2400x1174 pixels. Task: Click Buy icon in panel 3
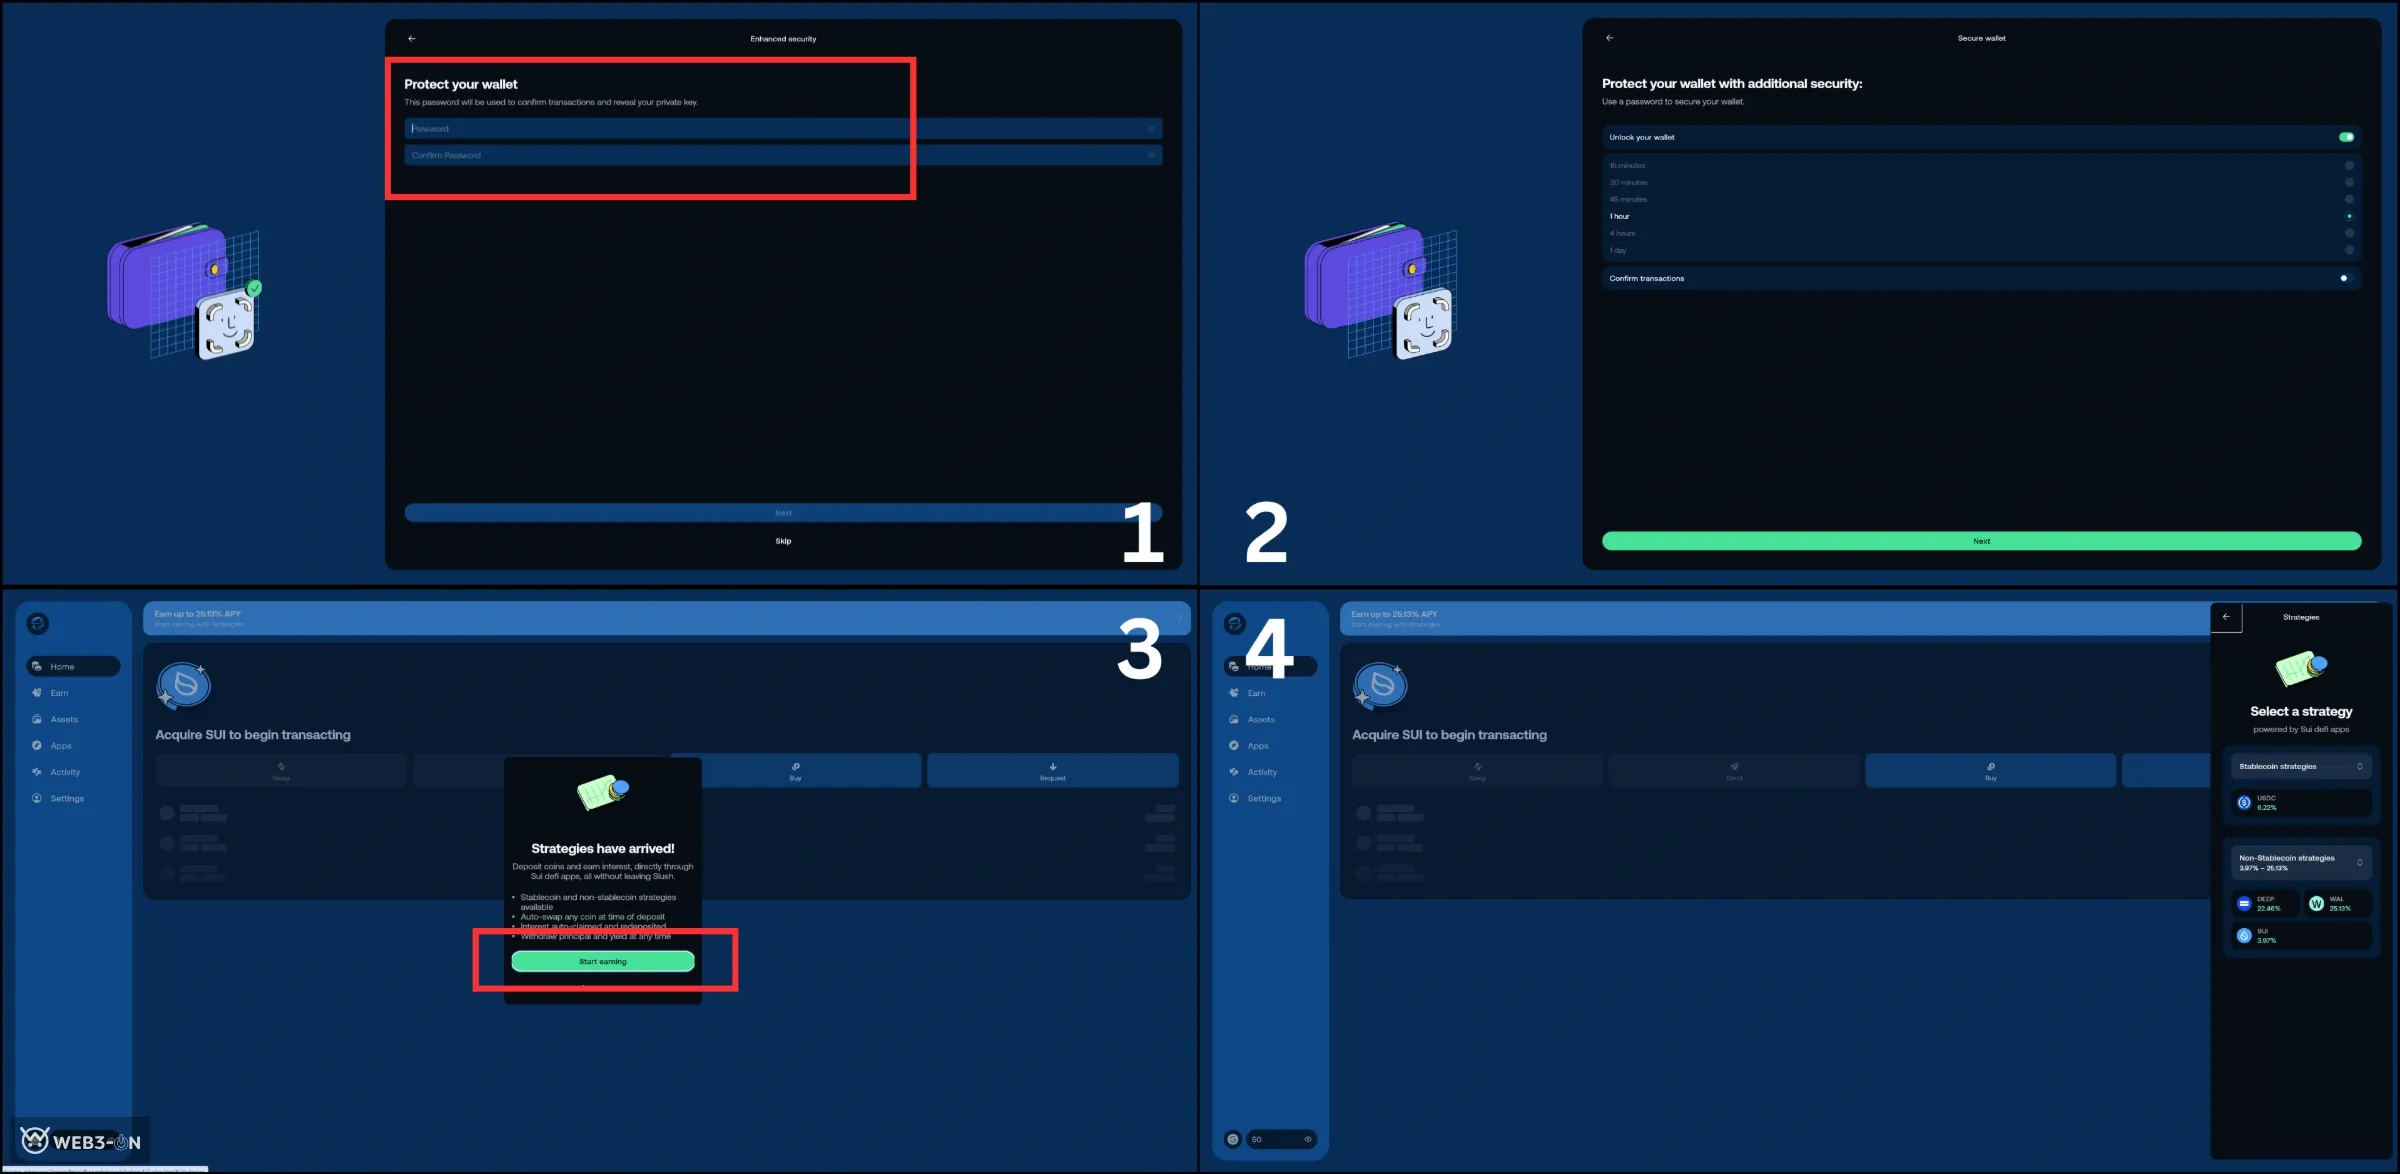tap(796, 767)
